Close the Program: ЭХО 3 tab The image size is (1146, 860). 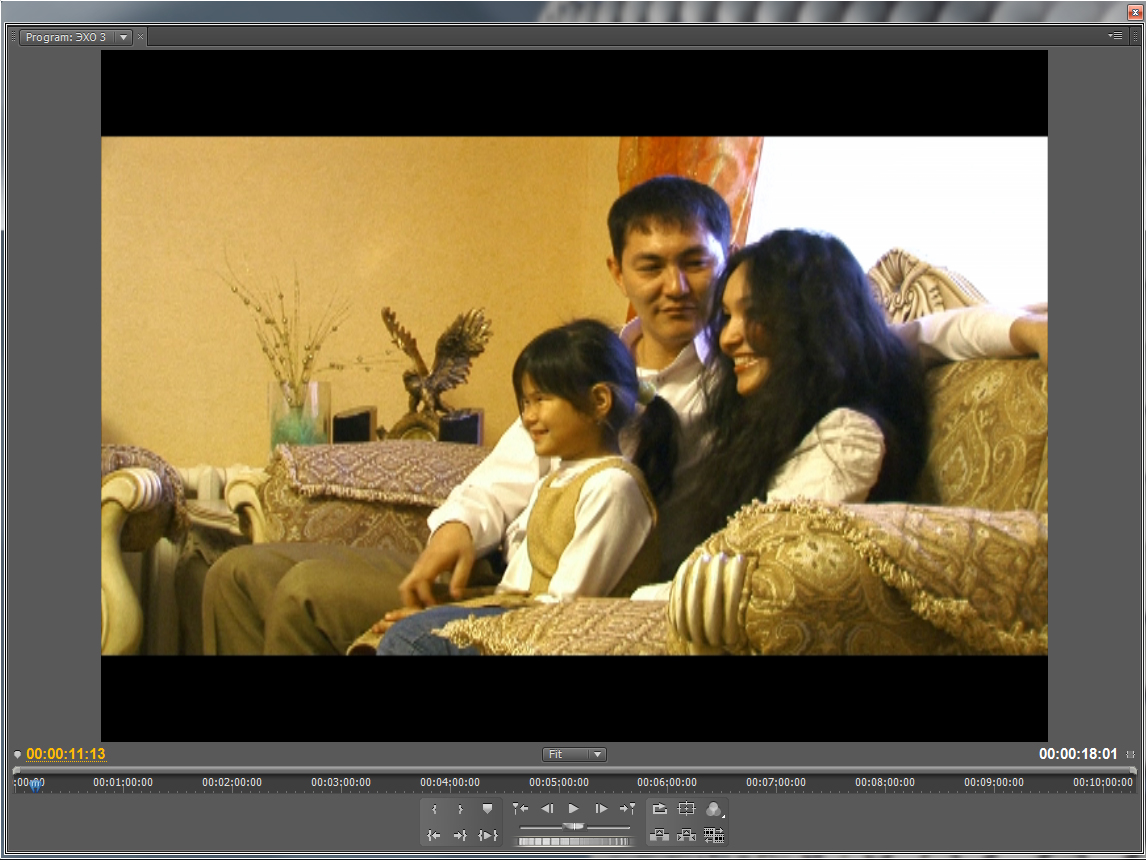[x=140, y=37]
